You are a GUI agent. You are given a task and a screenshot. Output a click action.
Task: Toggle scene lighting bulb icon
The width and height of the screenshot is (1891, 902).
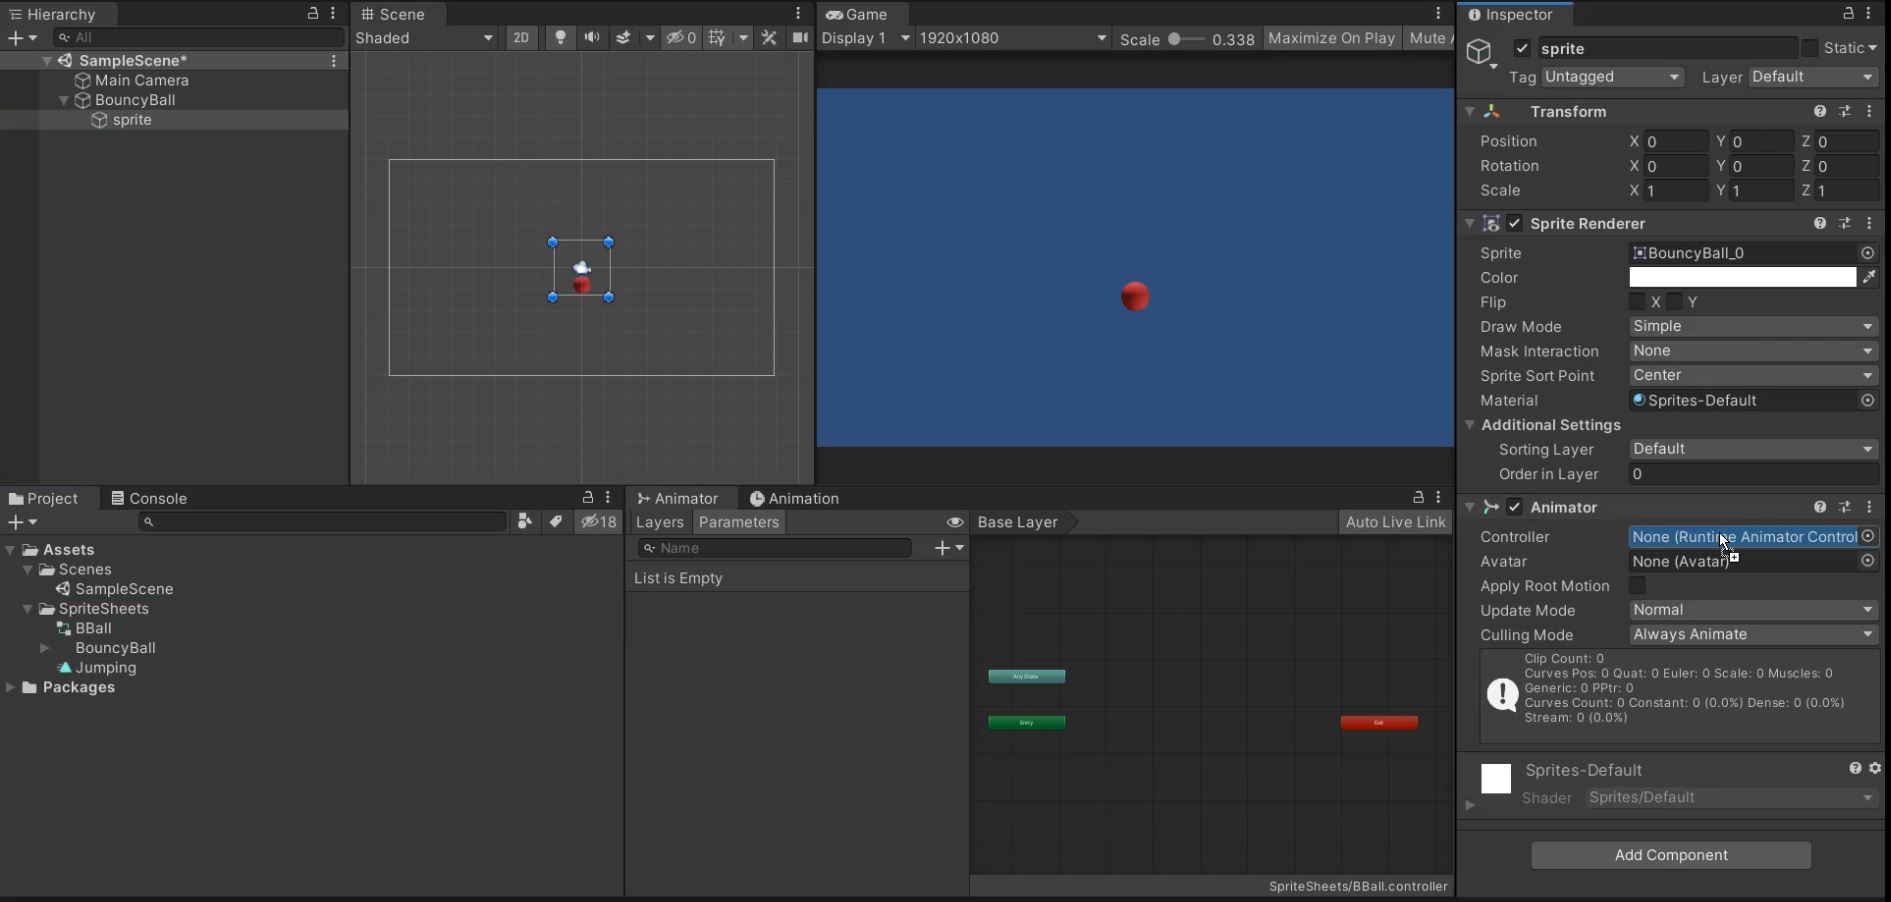[560, 38]
